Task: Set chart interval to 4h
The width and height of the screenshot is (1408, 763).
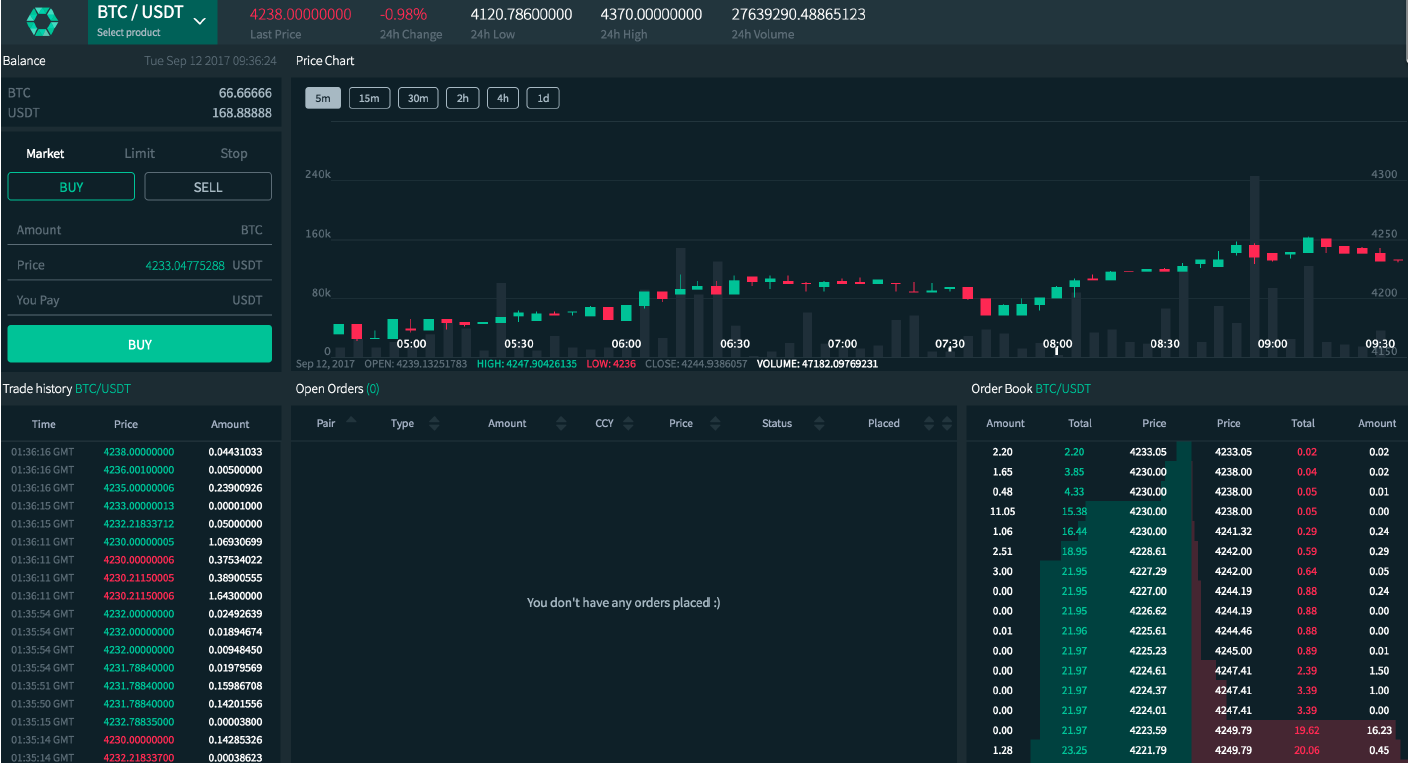Action: click(503, 98)
